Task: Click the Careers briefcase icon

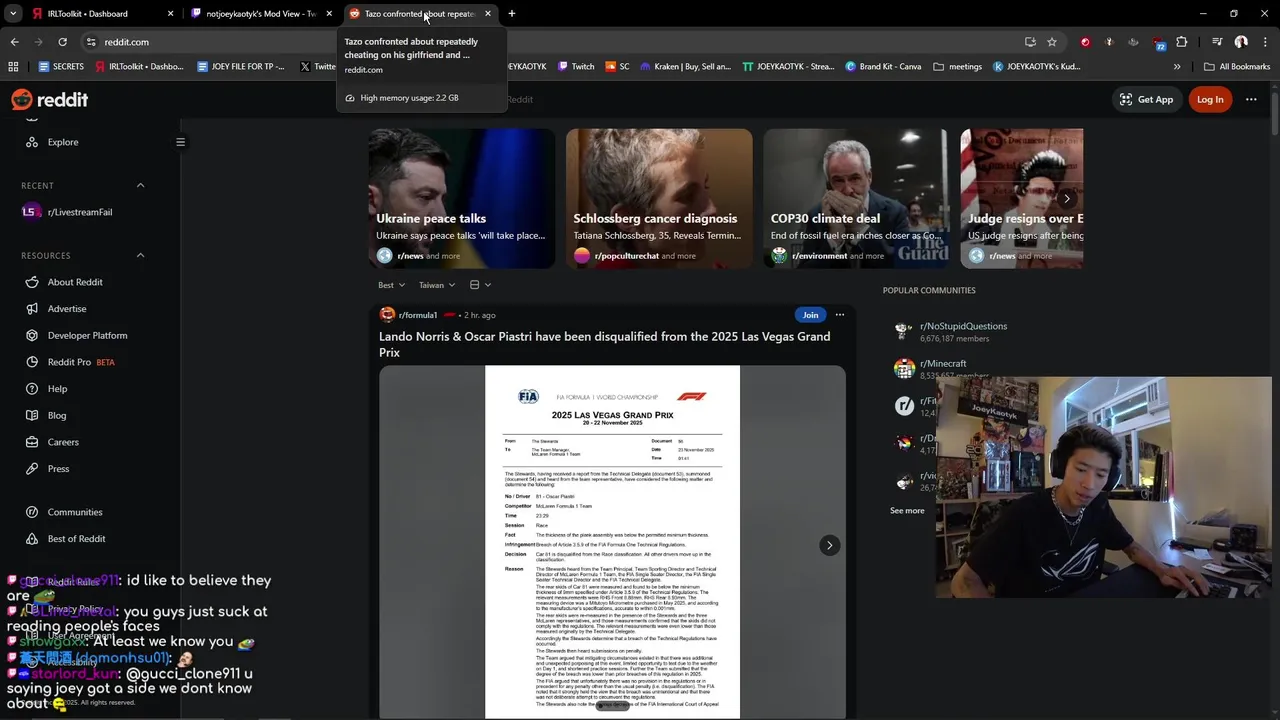Action: pyautogui.click(x=32, y=442)
